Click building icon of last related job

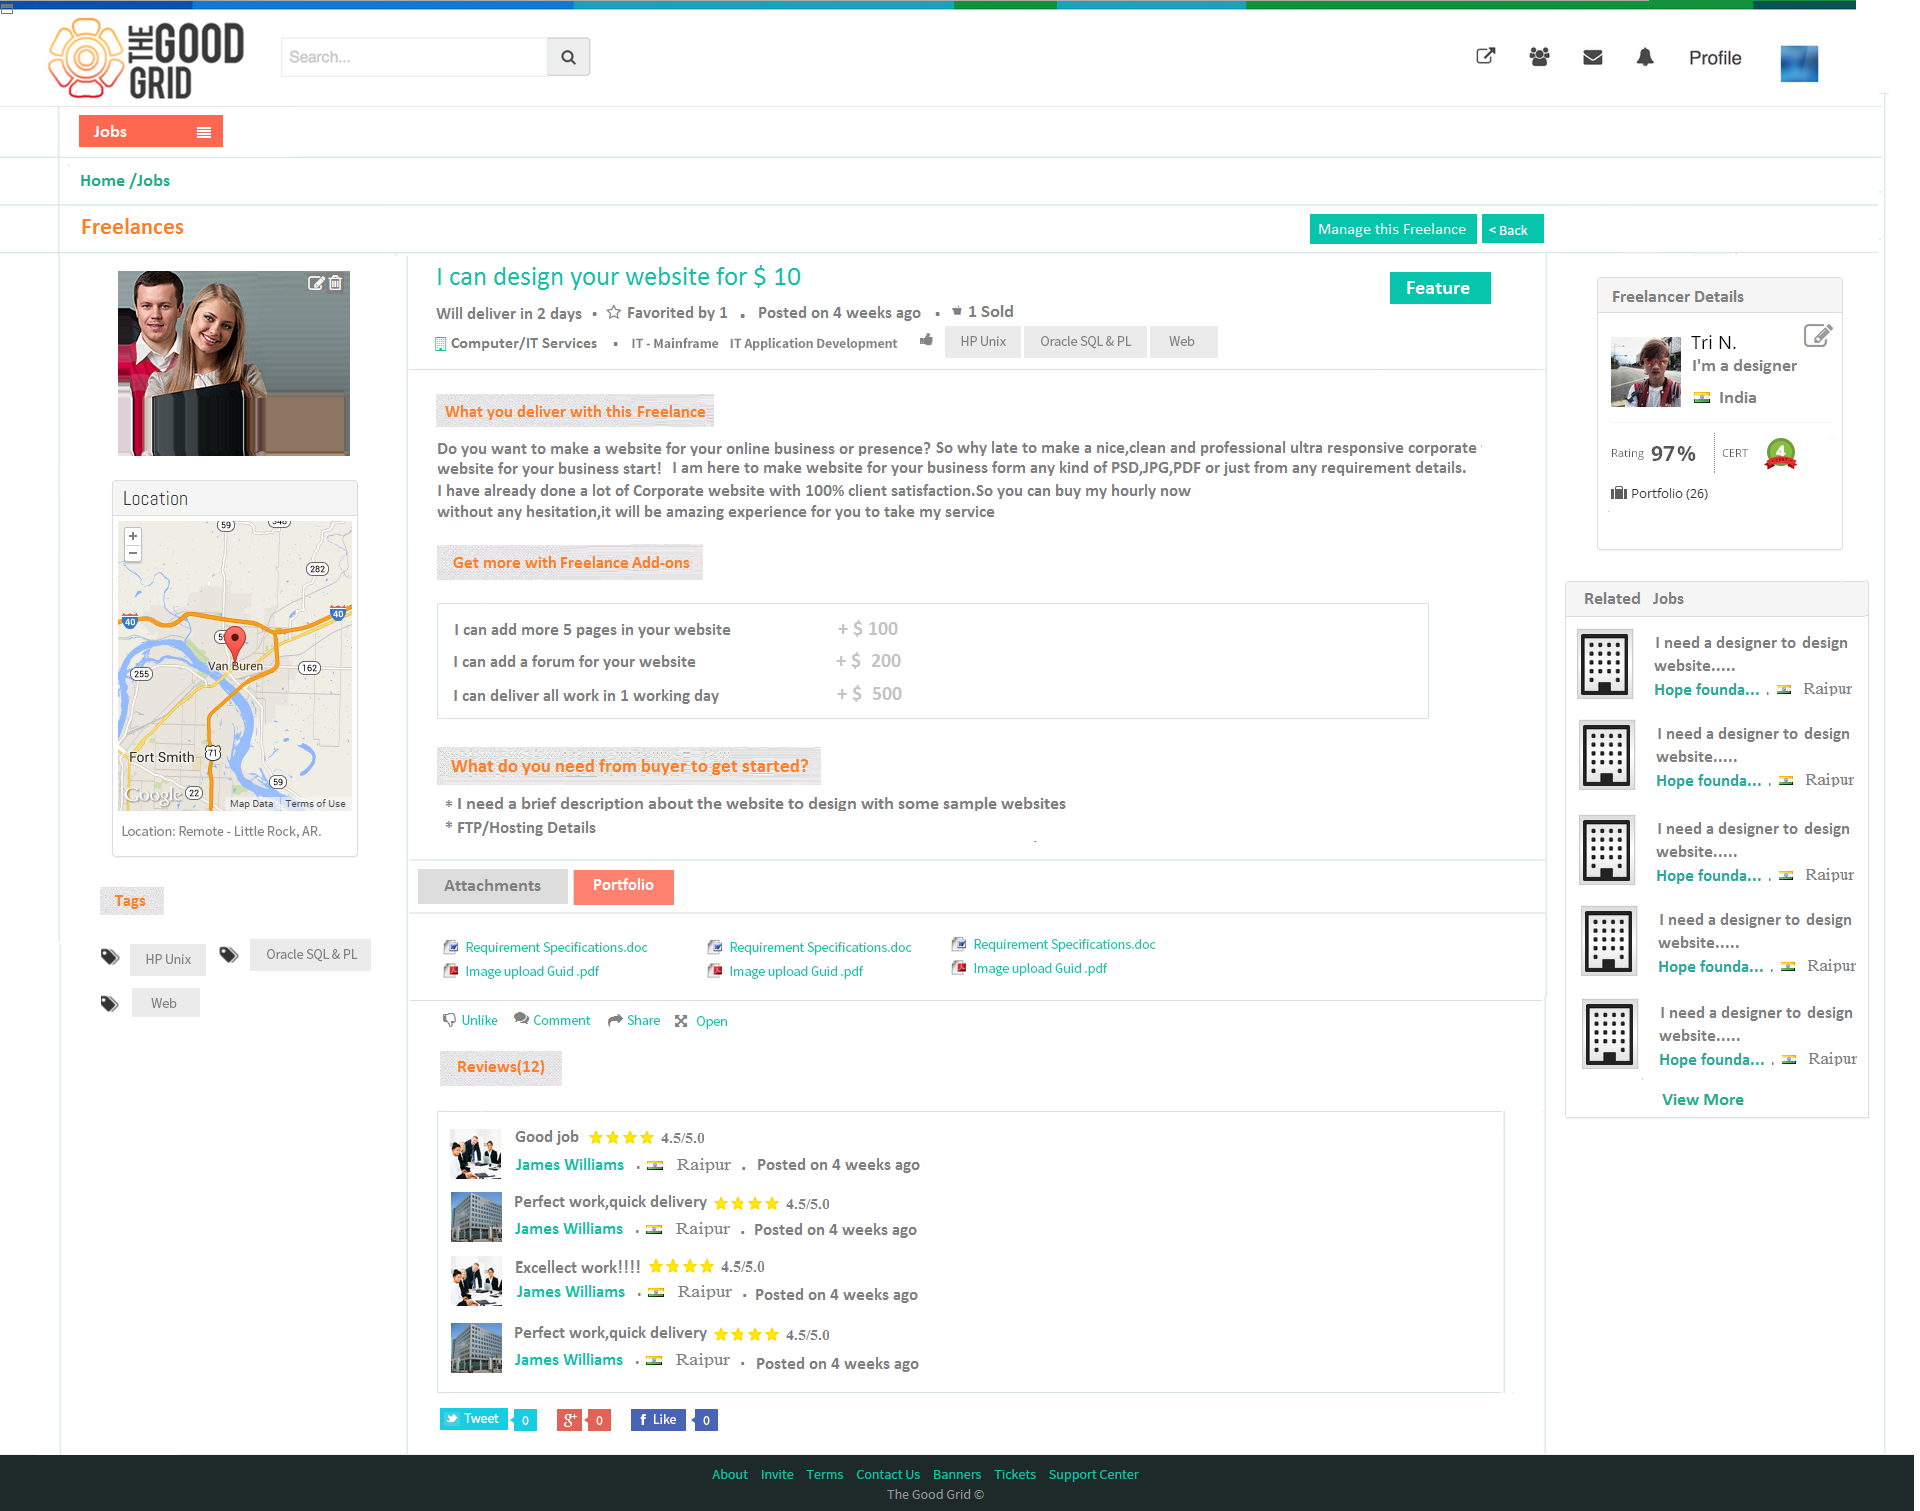pyautogui.click(x=1609, y=1034)
